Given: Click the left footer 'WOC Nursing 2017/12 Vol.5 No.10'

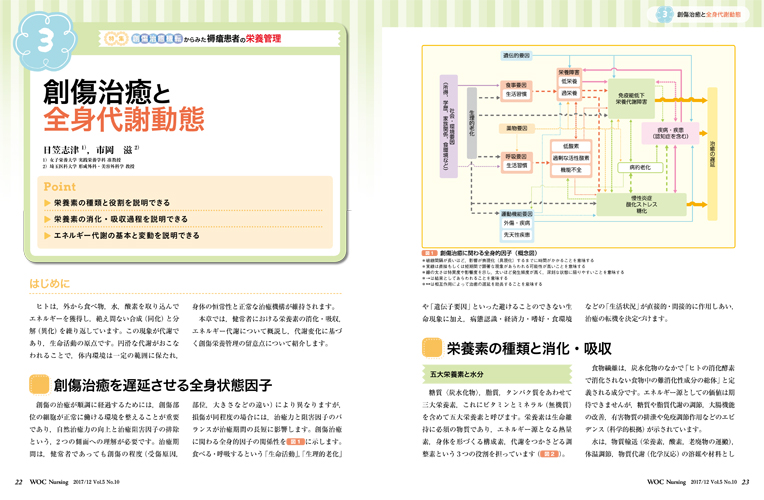Looking at the screenshot, I should 75,482.
